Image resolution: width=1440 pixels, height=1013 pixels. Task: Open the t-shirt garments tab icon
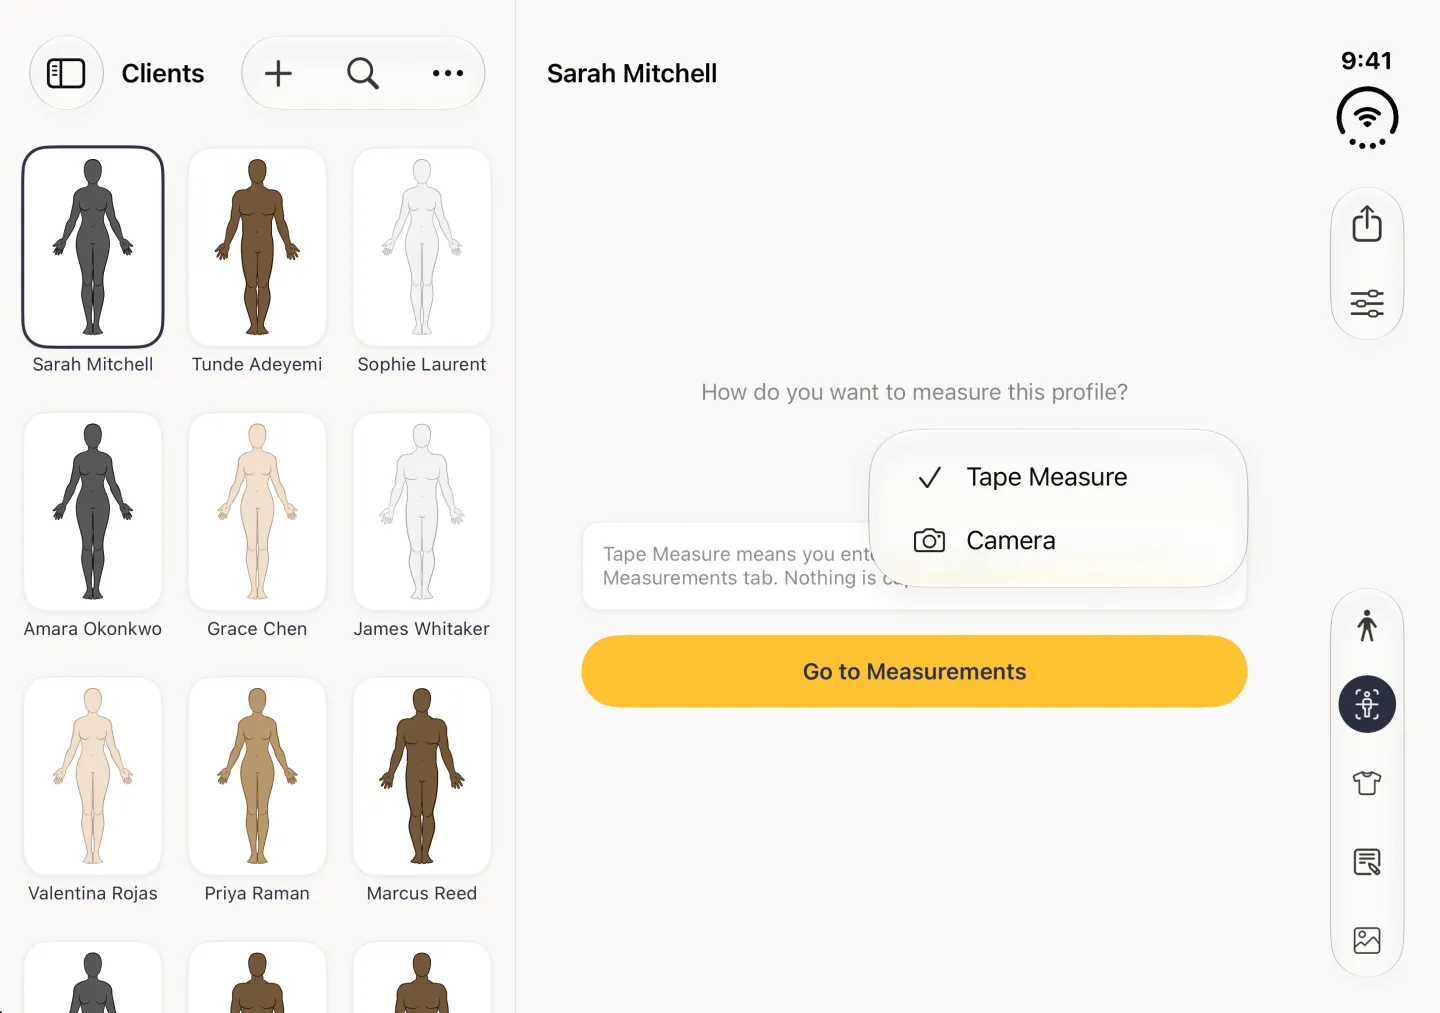point(1367,782)
